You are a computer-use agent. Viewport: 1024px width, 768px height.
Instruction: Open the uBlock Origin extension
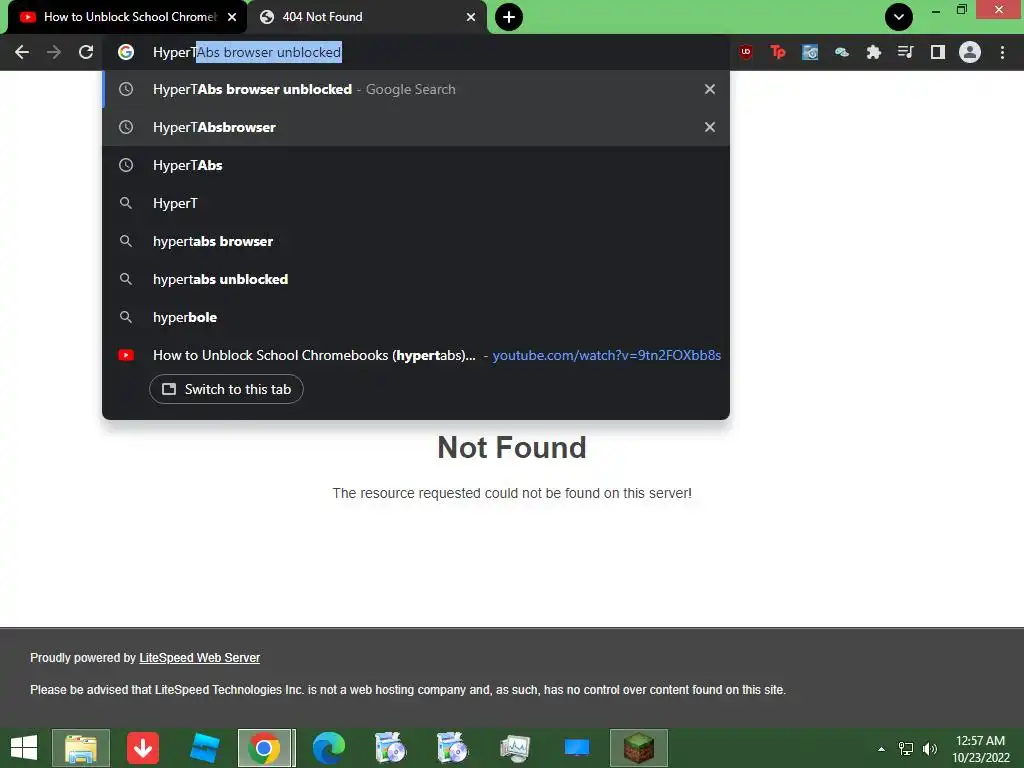(746, 52)
